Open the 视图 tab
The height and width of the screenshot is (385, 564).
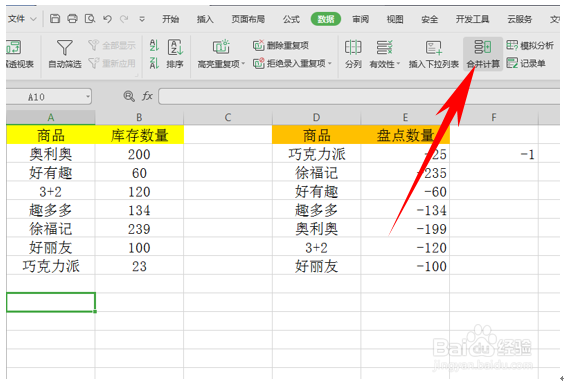click(395, 19)
